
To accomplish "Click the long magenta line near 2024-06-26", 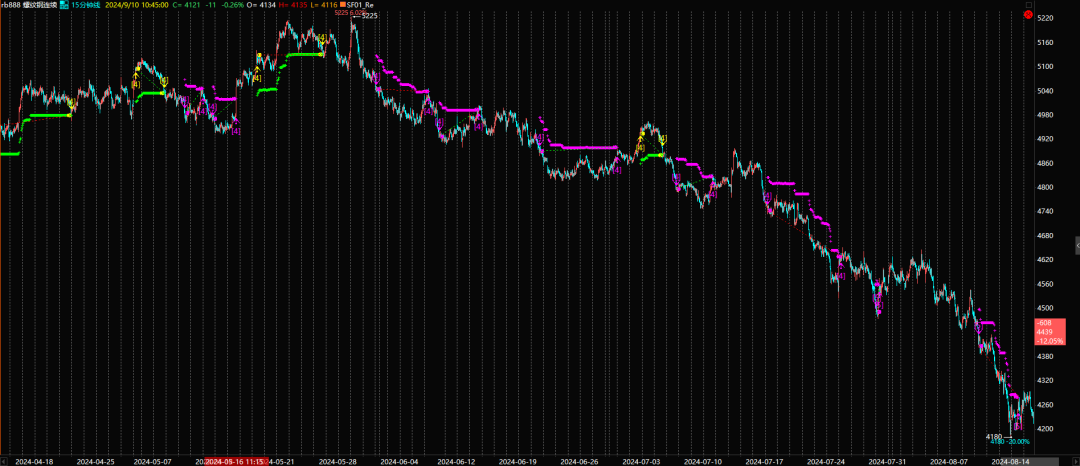I will (x=590, y=147).
